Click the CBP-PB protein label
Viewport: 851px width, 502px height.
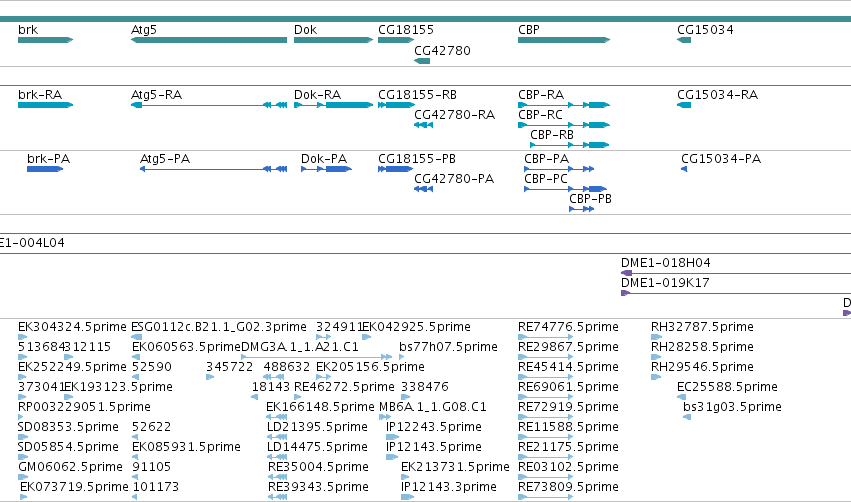(590, 199)
